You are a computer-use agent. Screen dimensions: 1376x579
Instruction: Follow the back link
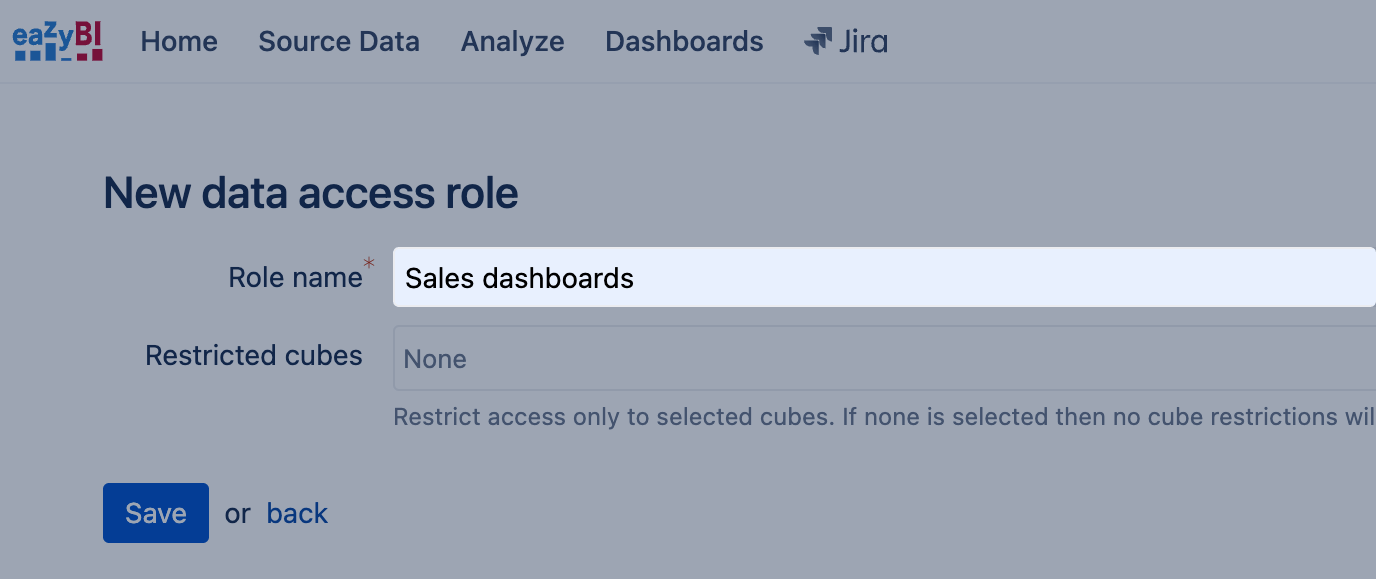(297, 513)
